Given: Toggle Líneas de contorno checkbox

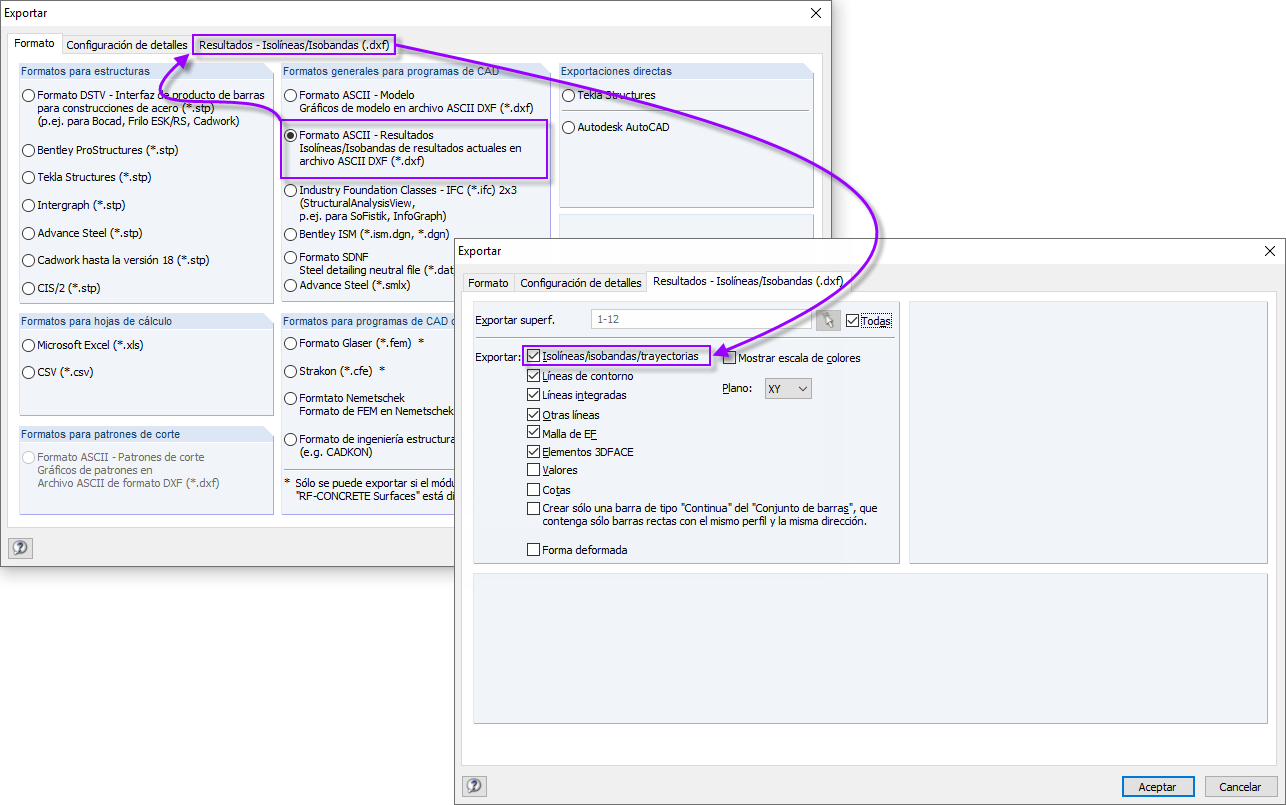Looking at the screenshot, I should pyautogui.click(x=534, y=376).
